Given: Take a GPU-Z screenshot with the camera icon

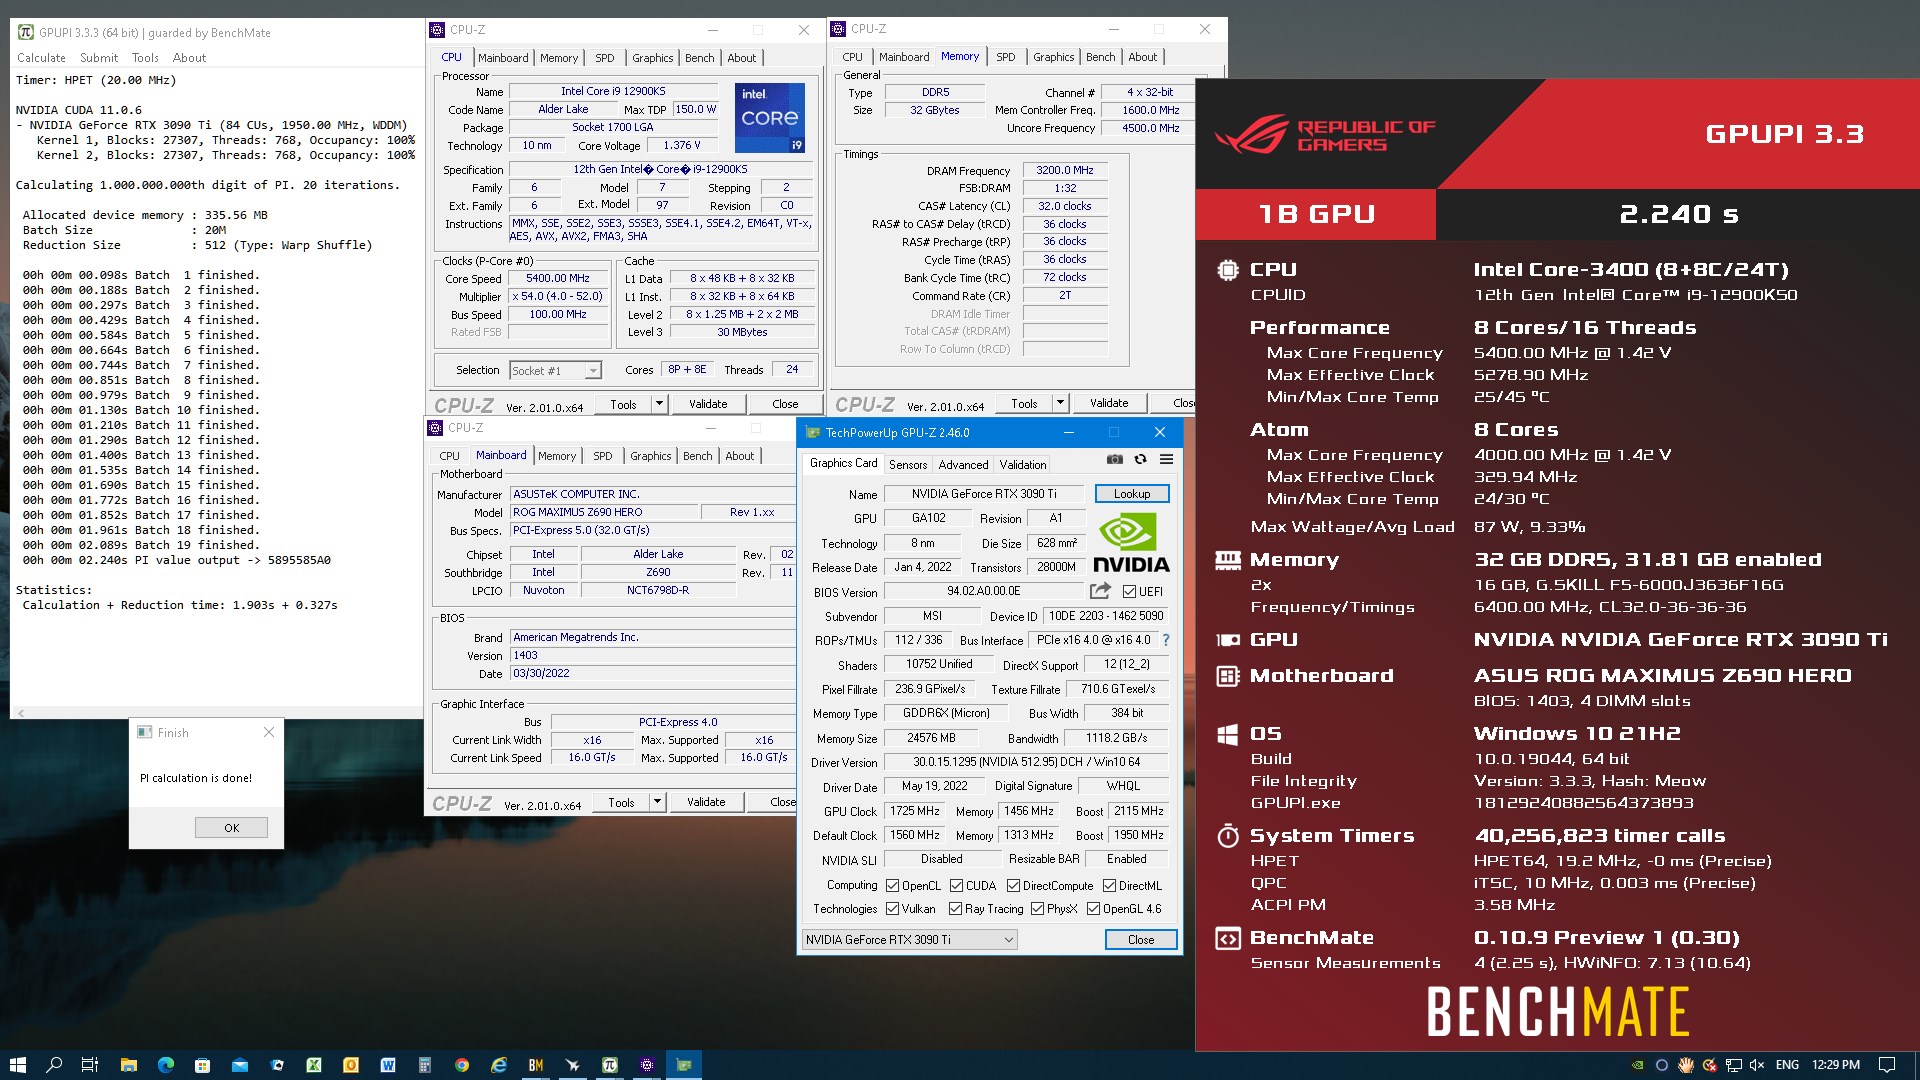Looking at the screenshot, I should [x=1114, y=459].
